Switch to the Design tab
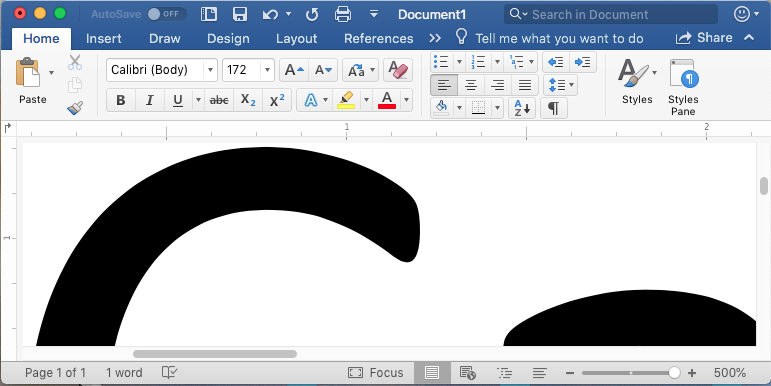The height and width of the screenshot is (386, 771). pyautogui.click(x=228, y=38)
